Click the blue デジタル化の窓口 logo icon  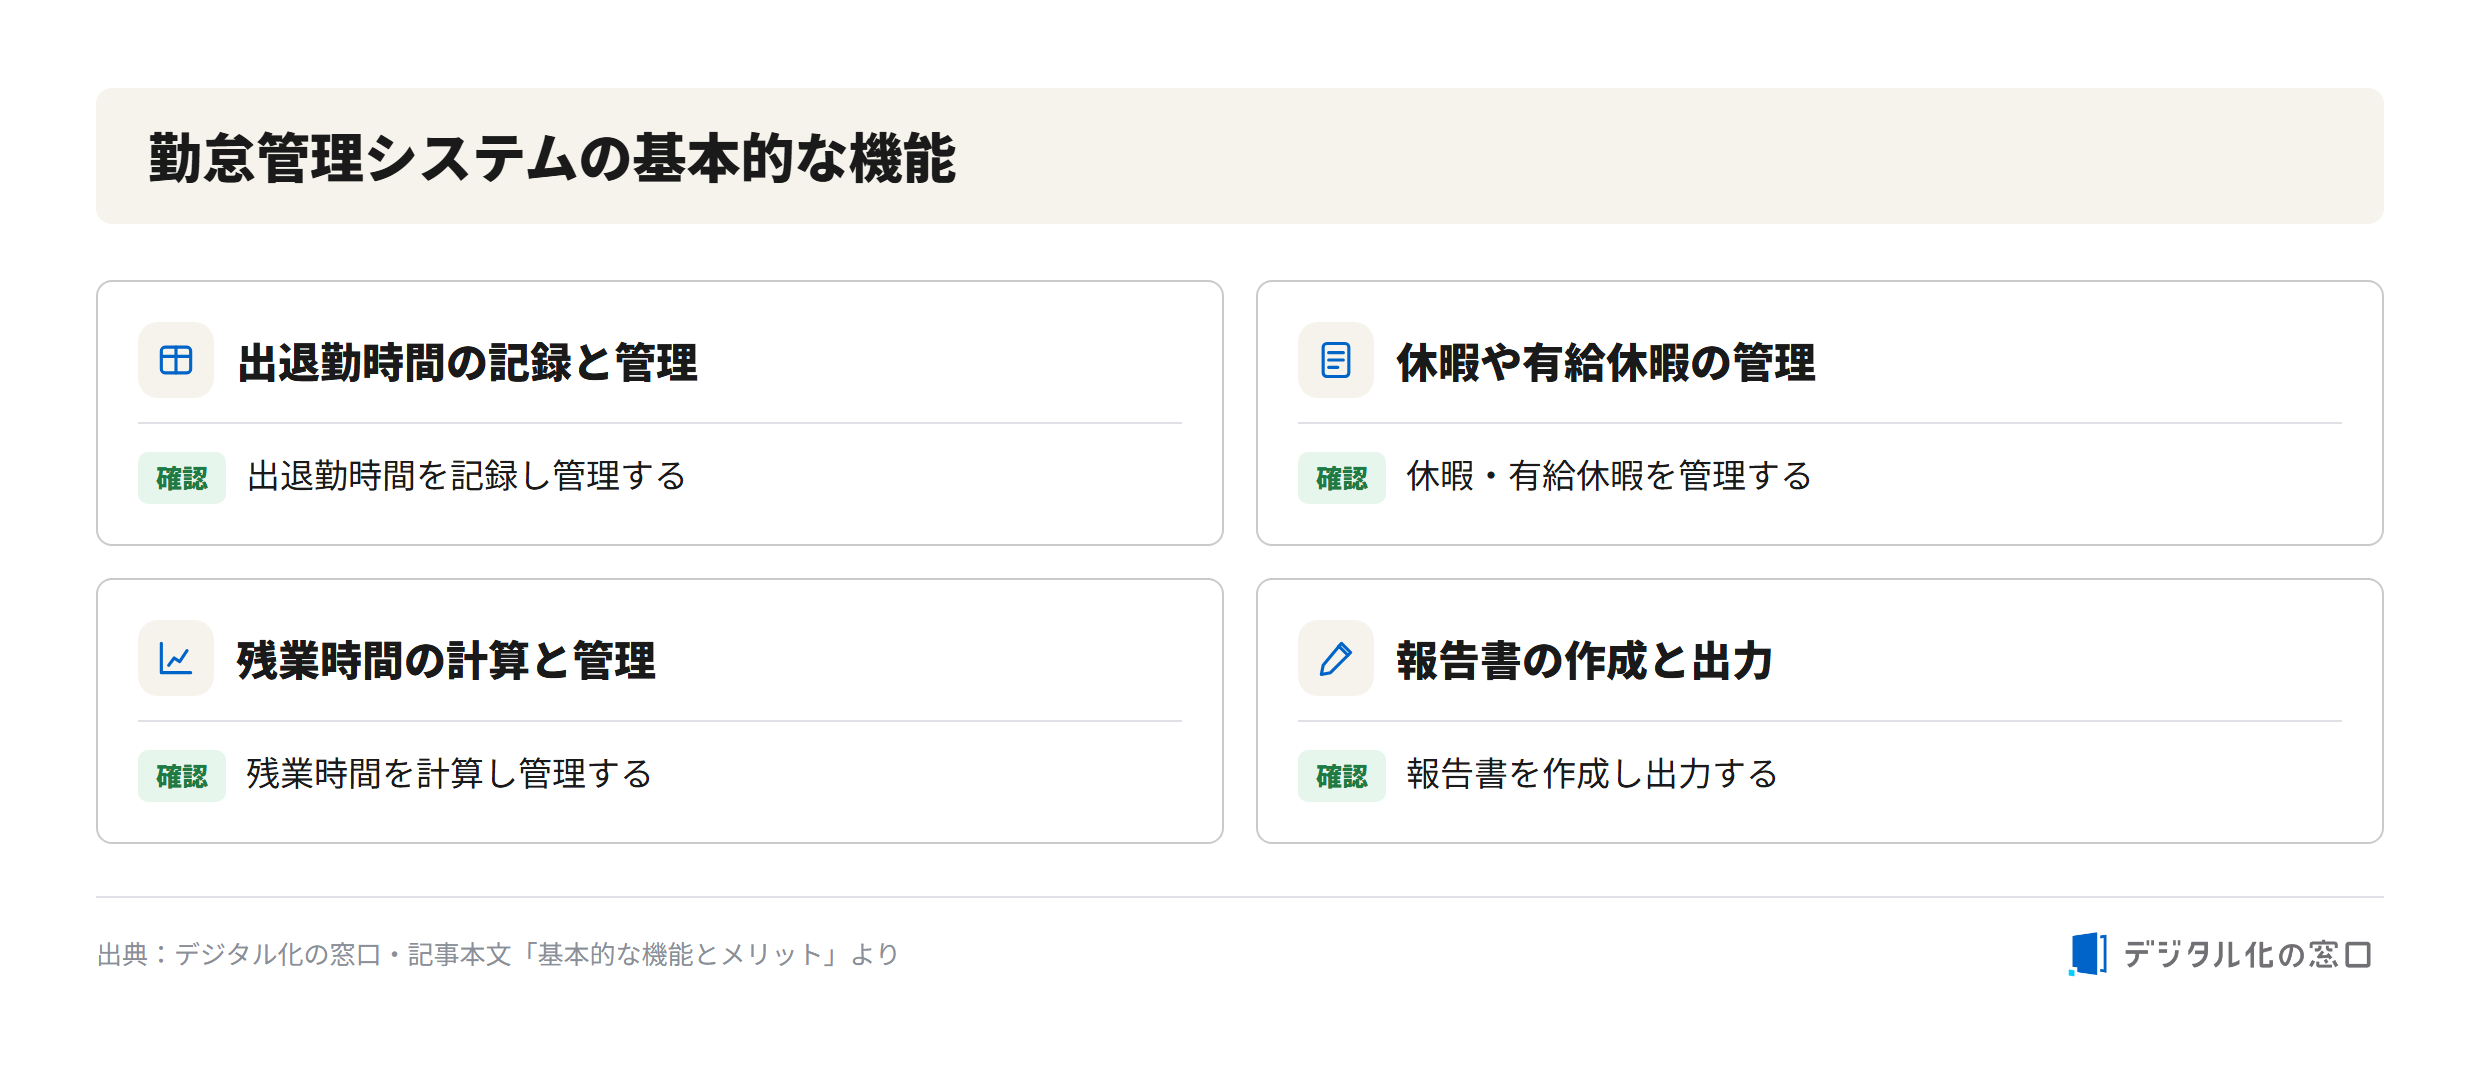(2088, 954)
